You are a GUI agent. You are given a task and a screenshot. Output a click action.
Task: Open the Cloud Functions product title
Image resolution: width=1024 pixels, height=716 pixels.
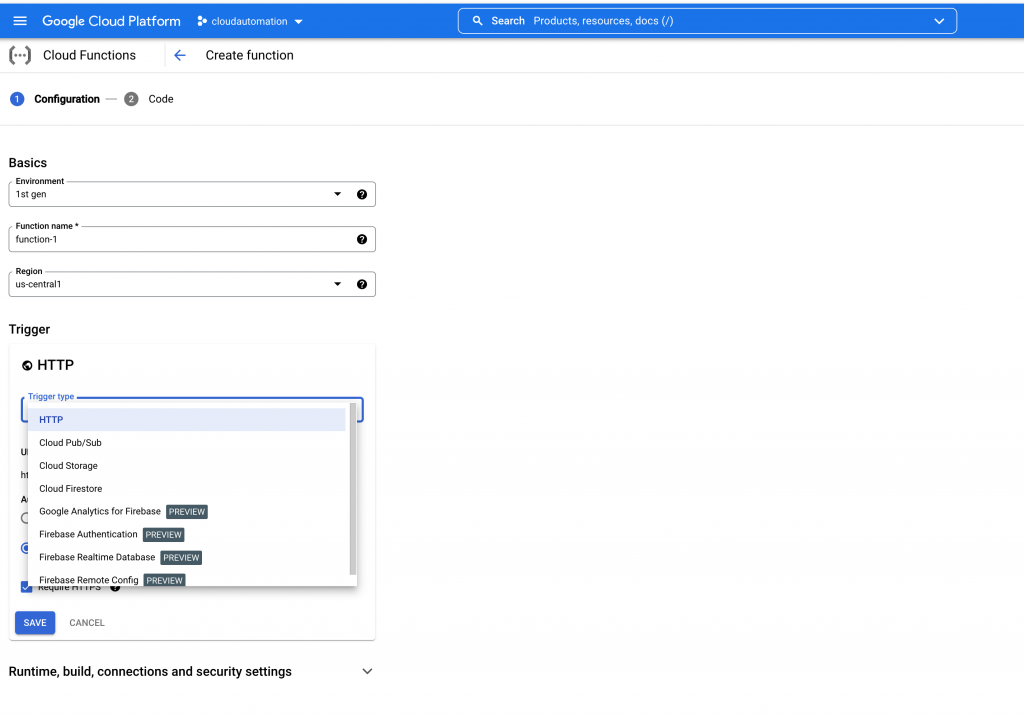(x=89, y=56)
